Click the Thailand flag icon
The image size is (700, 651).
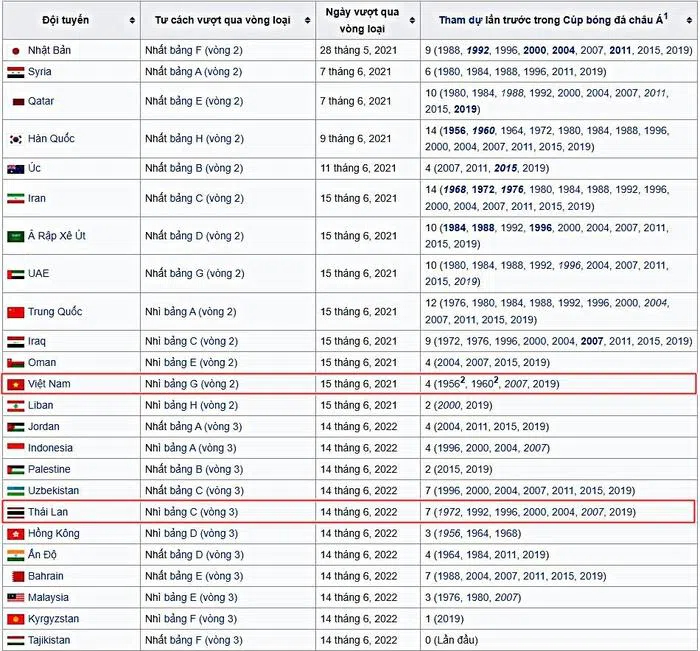coord(16,513)
